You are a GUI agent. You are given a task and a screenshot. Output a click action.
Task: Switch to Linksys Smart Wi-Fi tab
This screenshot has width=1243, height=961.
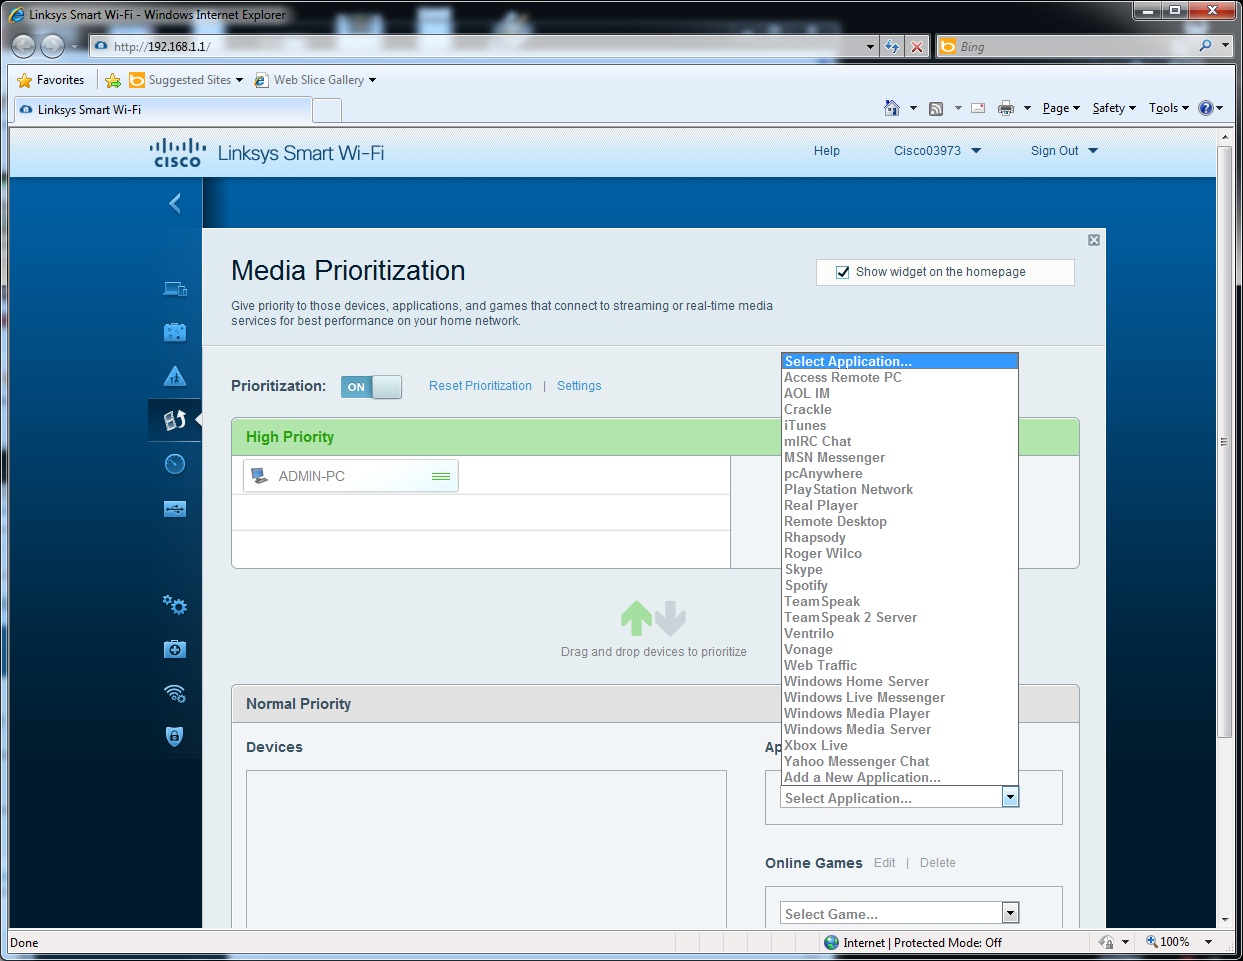[x=164, y=110]
